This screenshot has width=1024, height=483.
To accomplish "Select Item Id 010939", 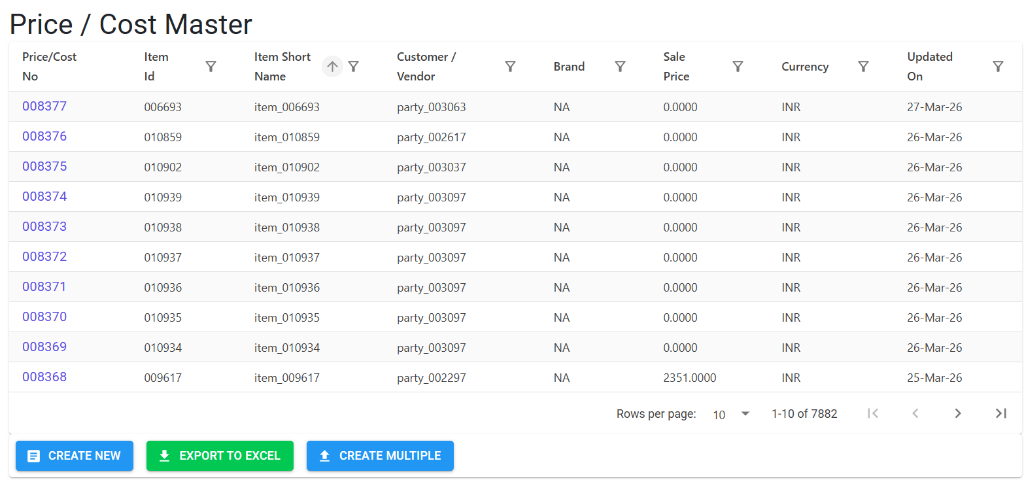I will (x=163, y=197).
